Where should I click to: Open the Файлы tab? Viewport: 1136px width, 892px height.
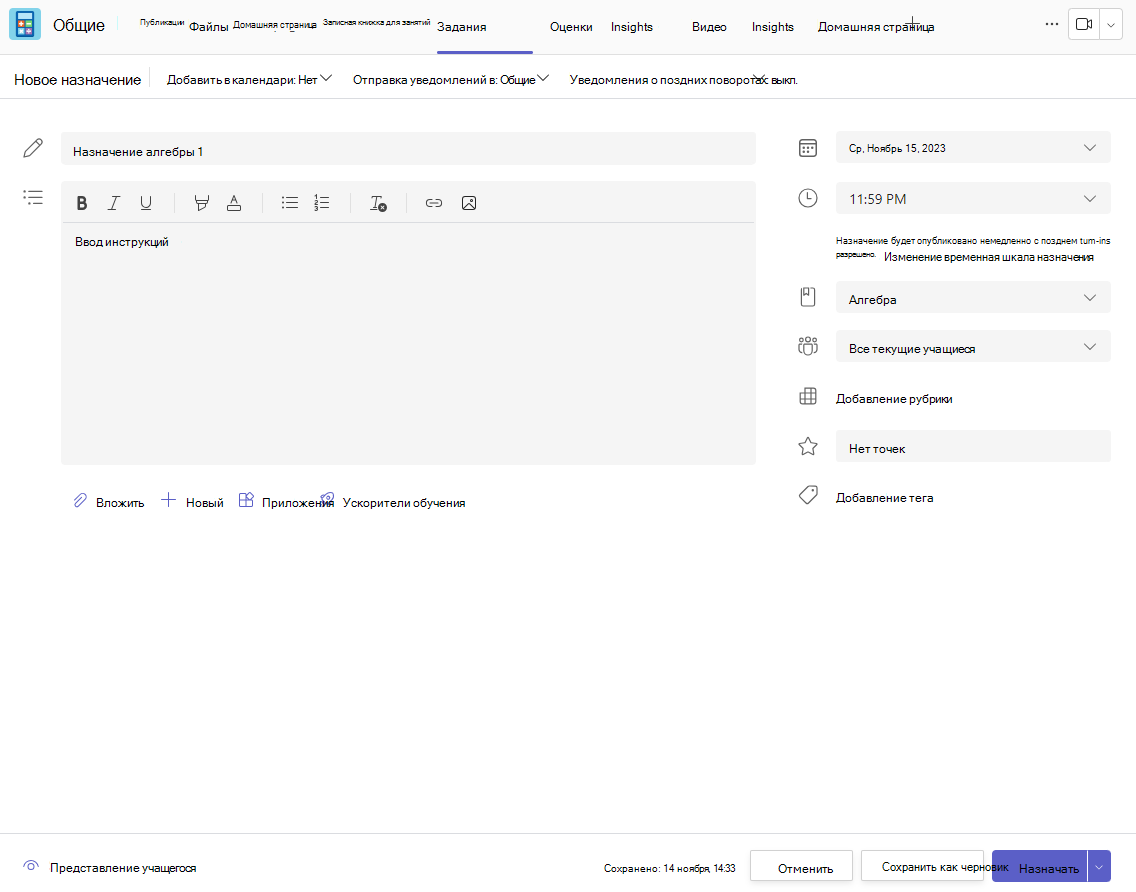[209, 27]
